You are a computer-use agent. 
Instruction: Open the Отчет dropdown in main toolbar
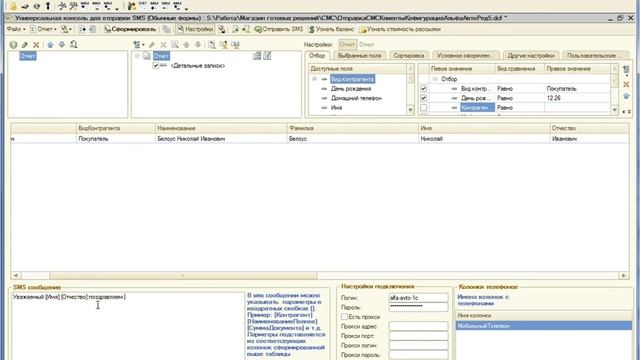pyautogui.click(x=44, y=29)
